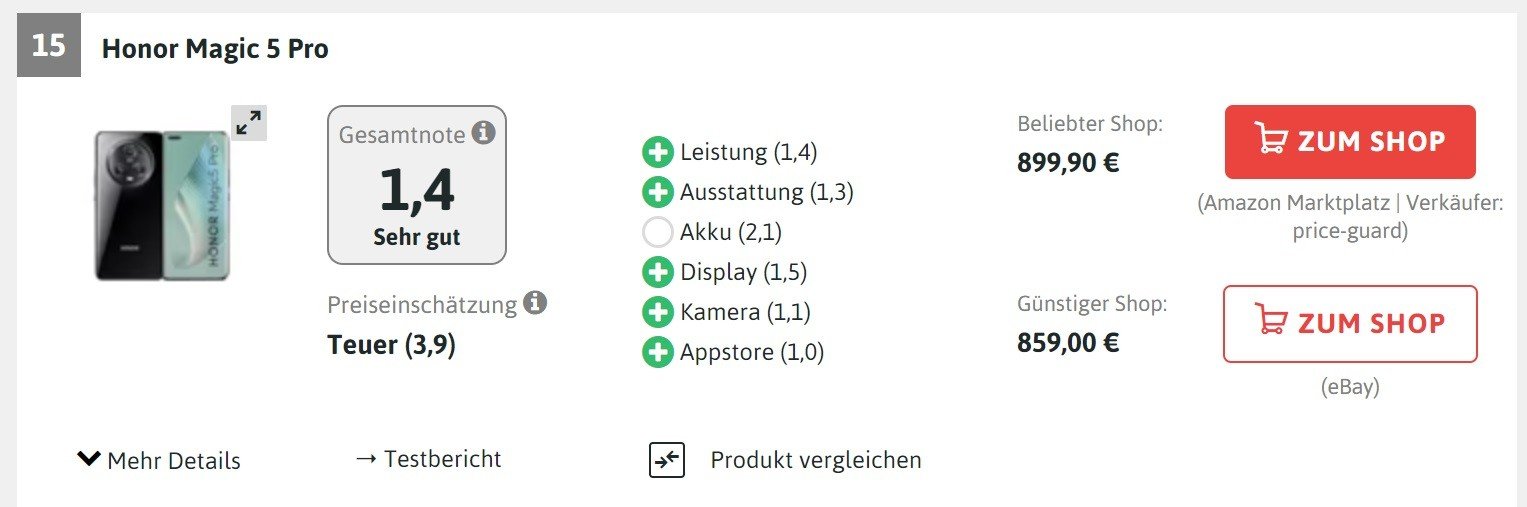This screenshot has width=1527, height=507.
Task: Click the green plus icon beside Ausstattung
Action: (657, 192)
